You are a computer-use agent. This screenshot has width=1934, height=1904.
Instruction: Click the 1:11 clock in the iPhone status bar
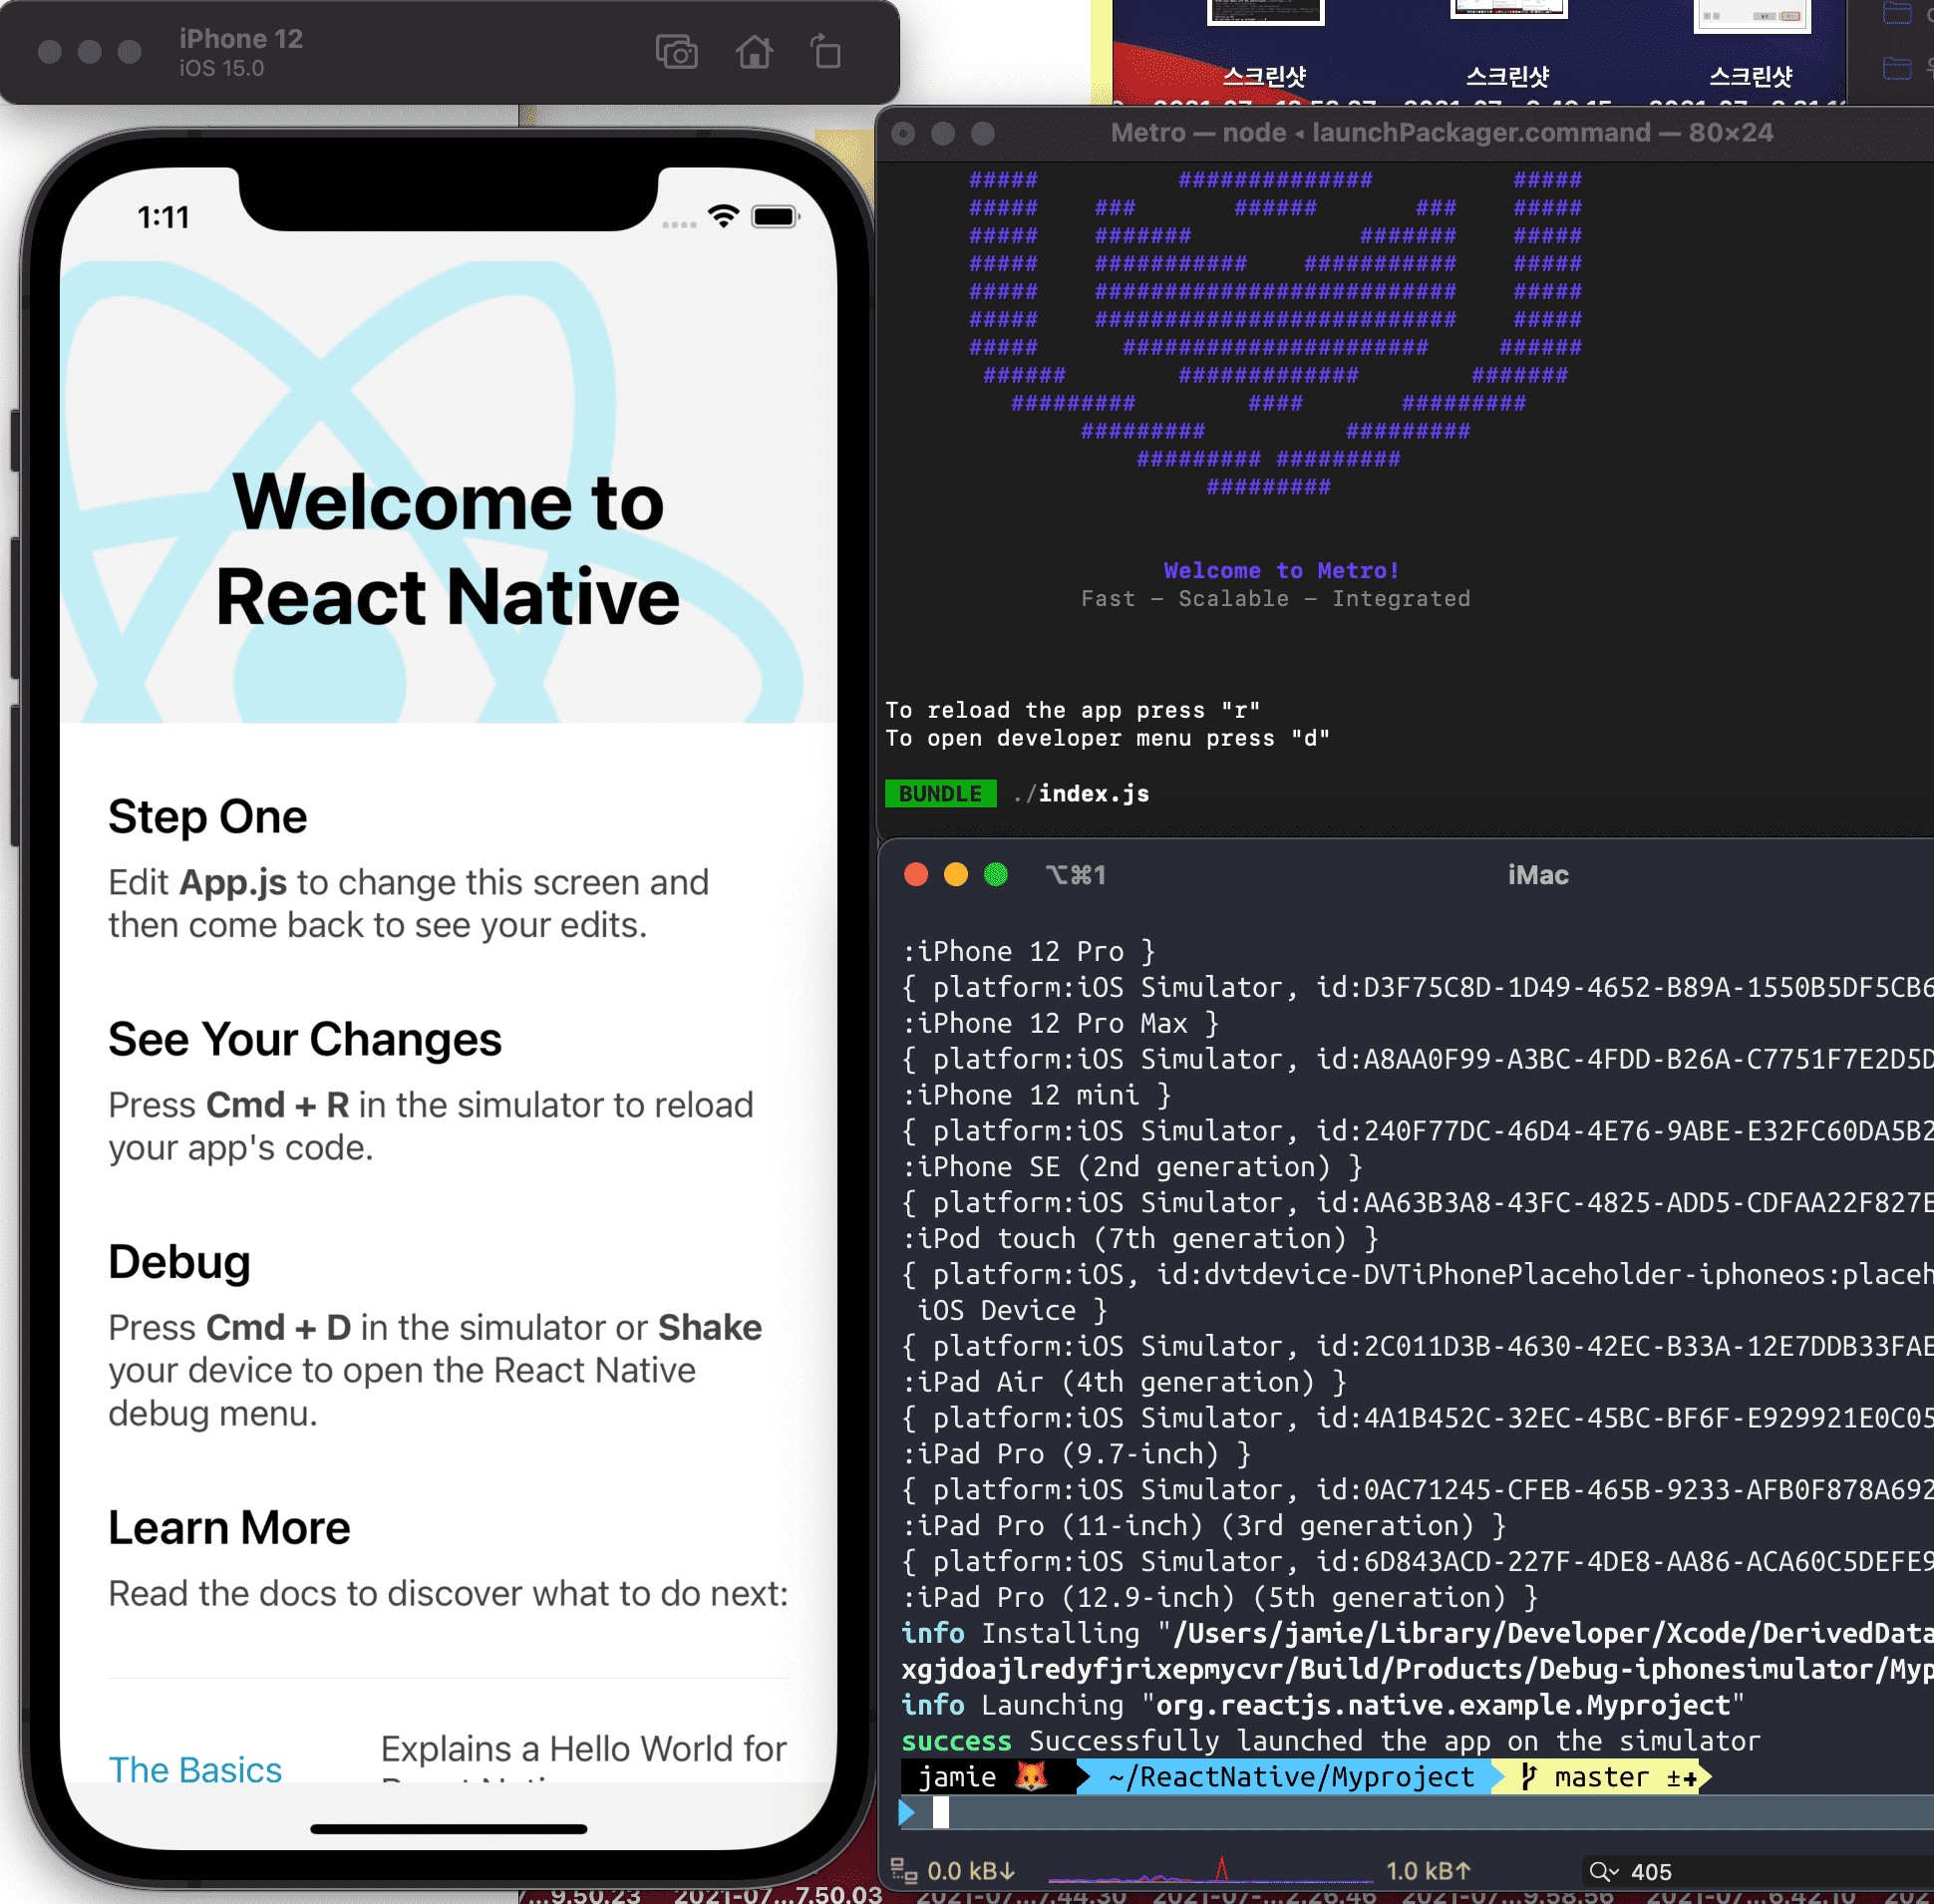(163, 217)
